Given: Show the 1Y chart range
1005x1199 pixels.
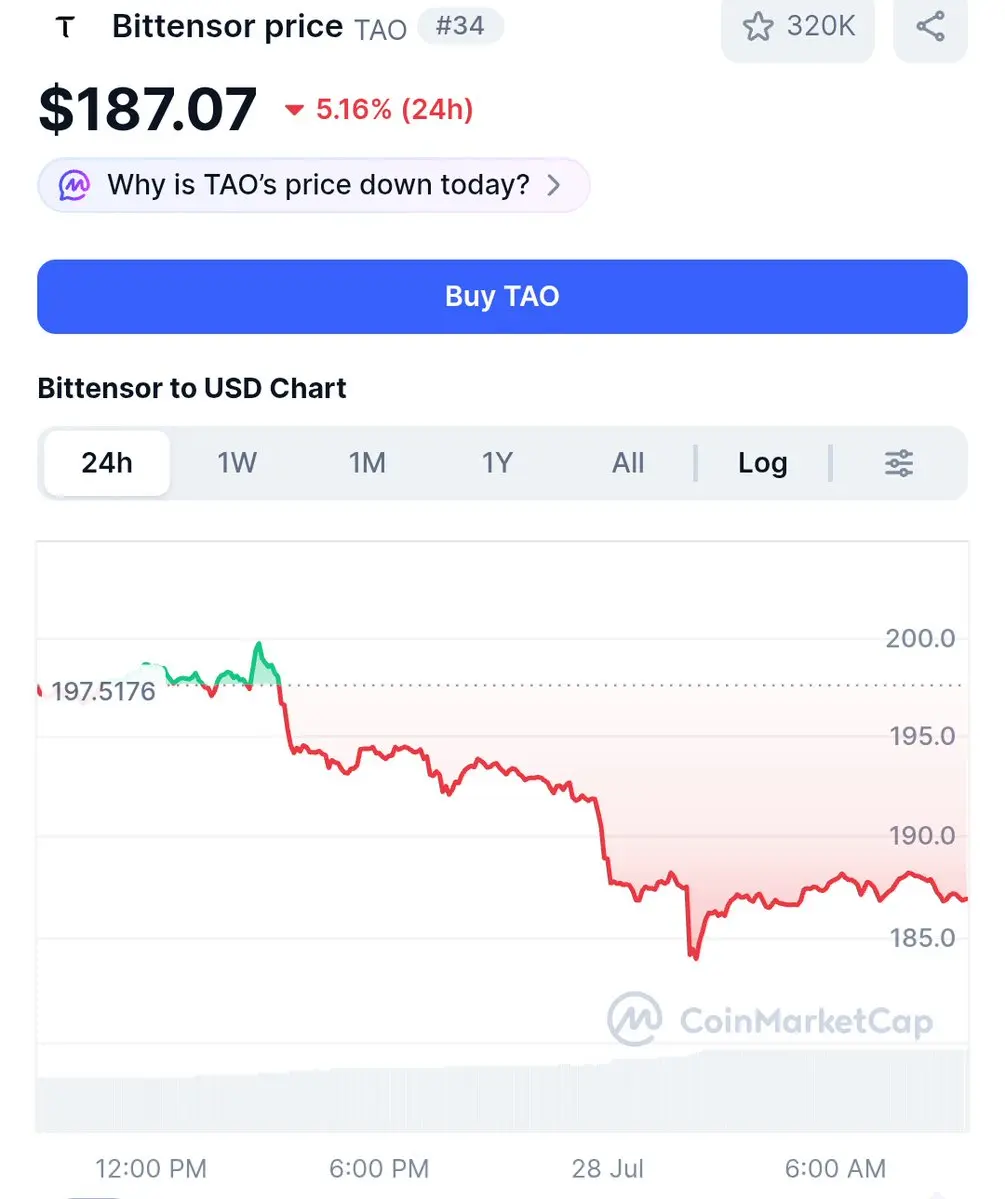Looking at the screenshot, I should point(497,463).
